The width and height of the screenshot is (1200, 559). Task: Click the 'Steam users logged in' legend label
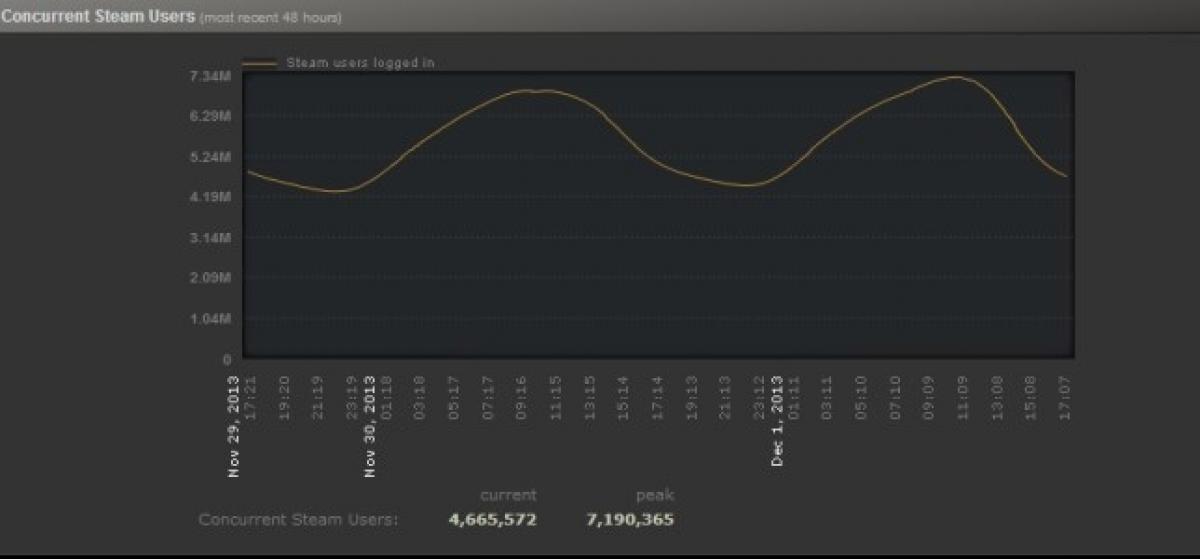(x=361, y=62)
